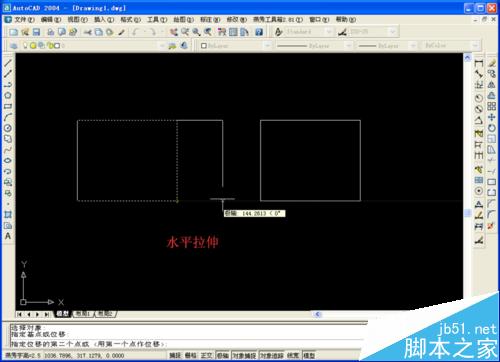
Task: Click the horizontal scrollbar left arrow
Action: pos(317,314)
